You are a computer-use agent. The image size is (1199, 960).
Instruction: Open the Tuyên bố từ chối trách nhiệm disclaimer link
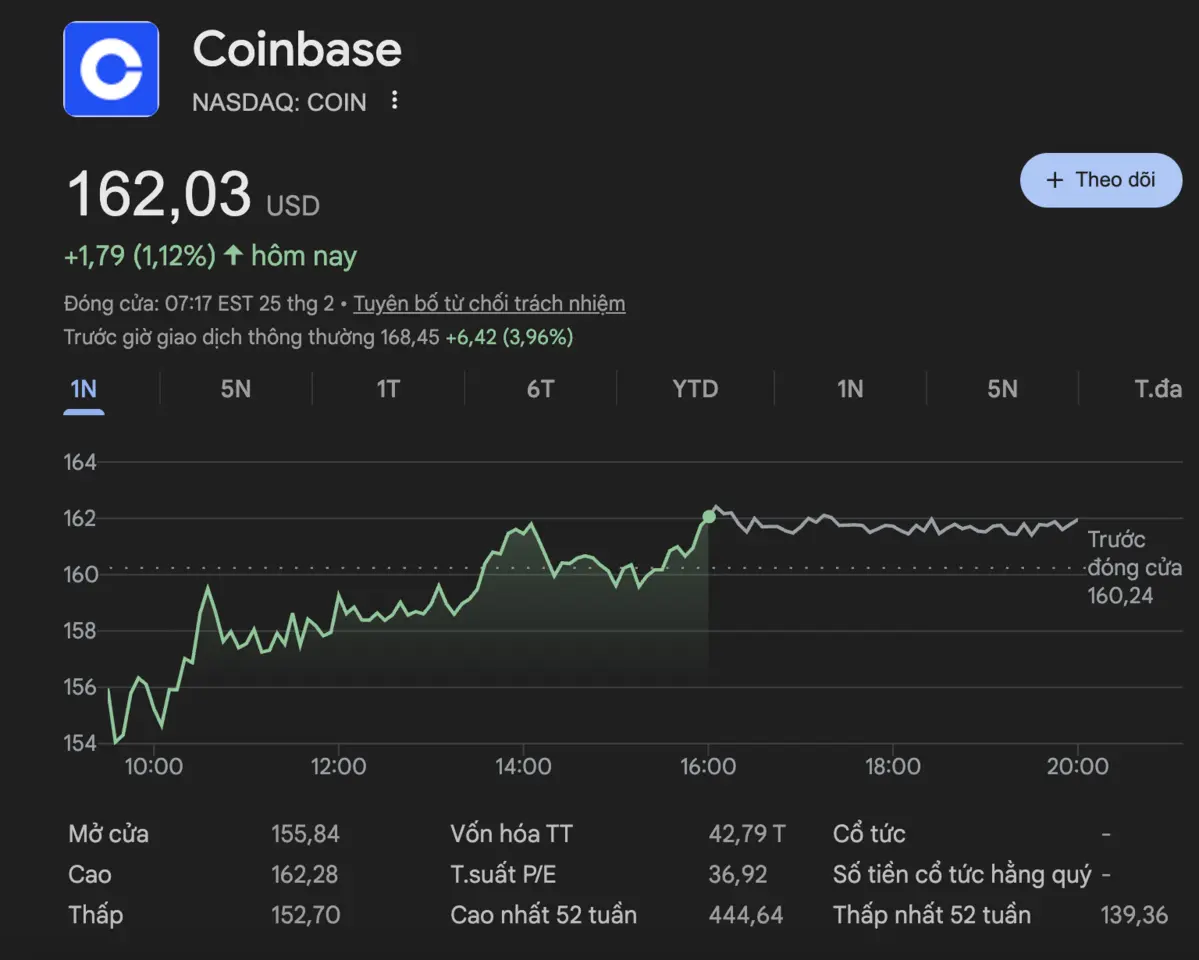[x=489, y=303]
